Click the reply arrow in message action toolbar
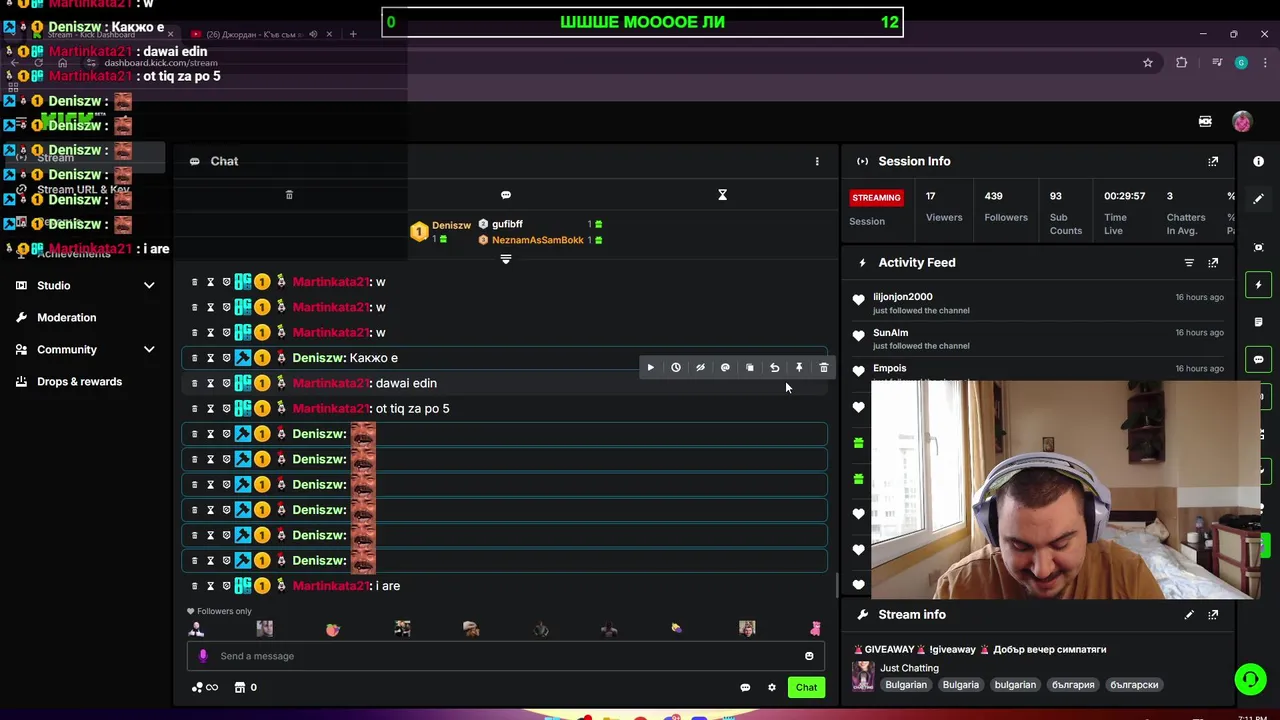 774,368
